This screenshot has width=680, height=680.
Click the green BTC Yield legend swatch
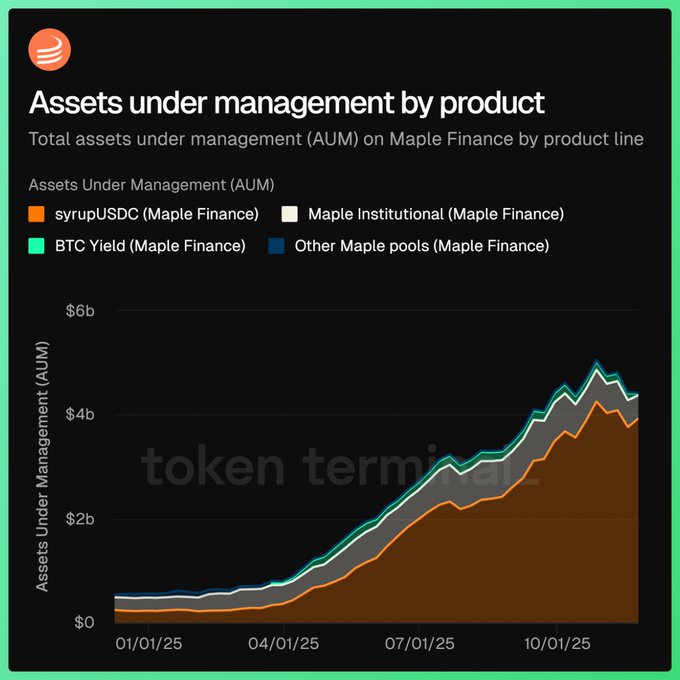coord(37,245)
